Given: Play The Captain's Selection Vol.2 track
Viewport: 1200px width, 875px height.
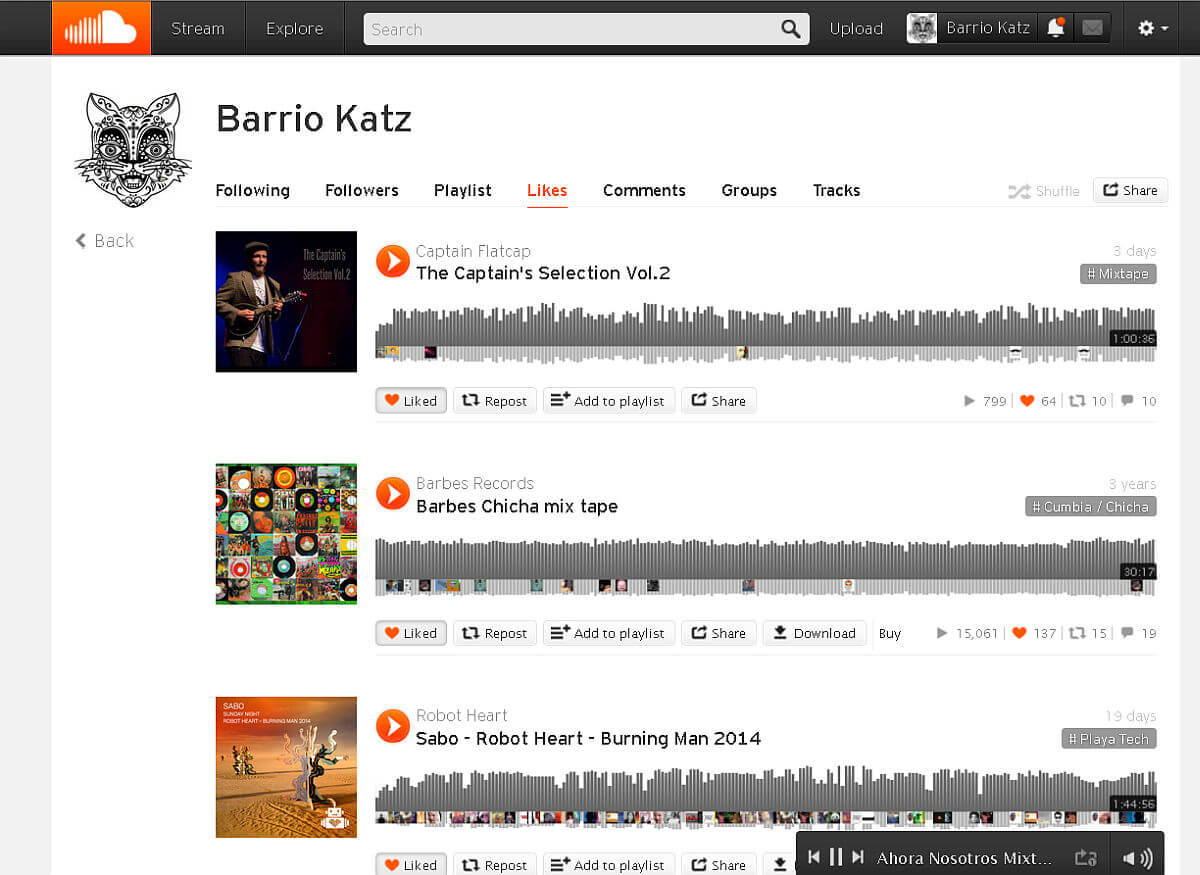Looking at the screenshot, I should 393,261.
